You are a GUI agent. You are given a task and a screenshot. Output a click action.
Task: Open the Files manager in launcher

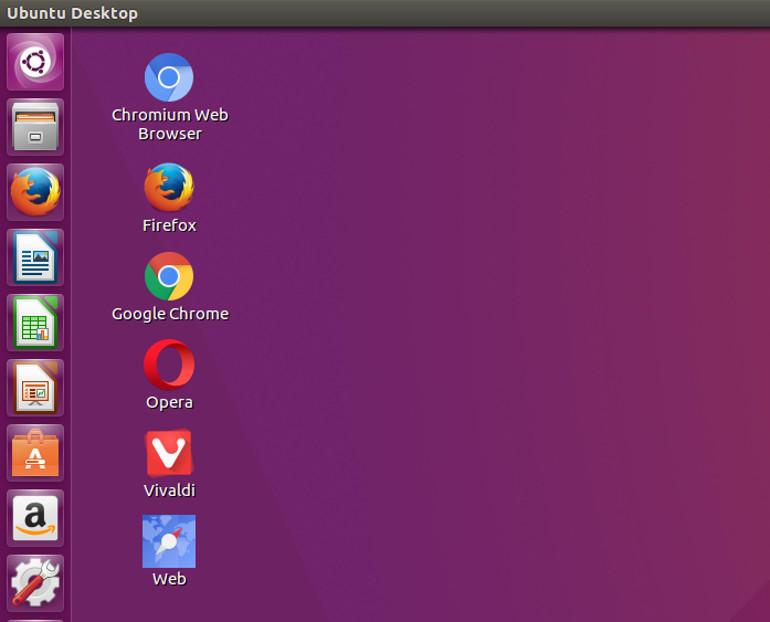[x=36, y=127]
